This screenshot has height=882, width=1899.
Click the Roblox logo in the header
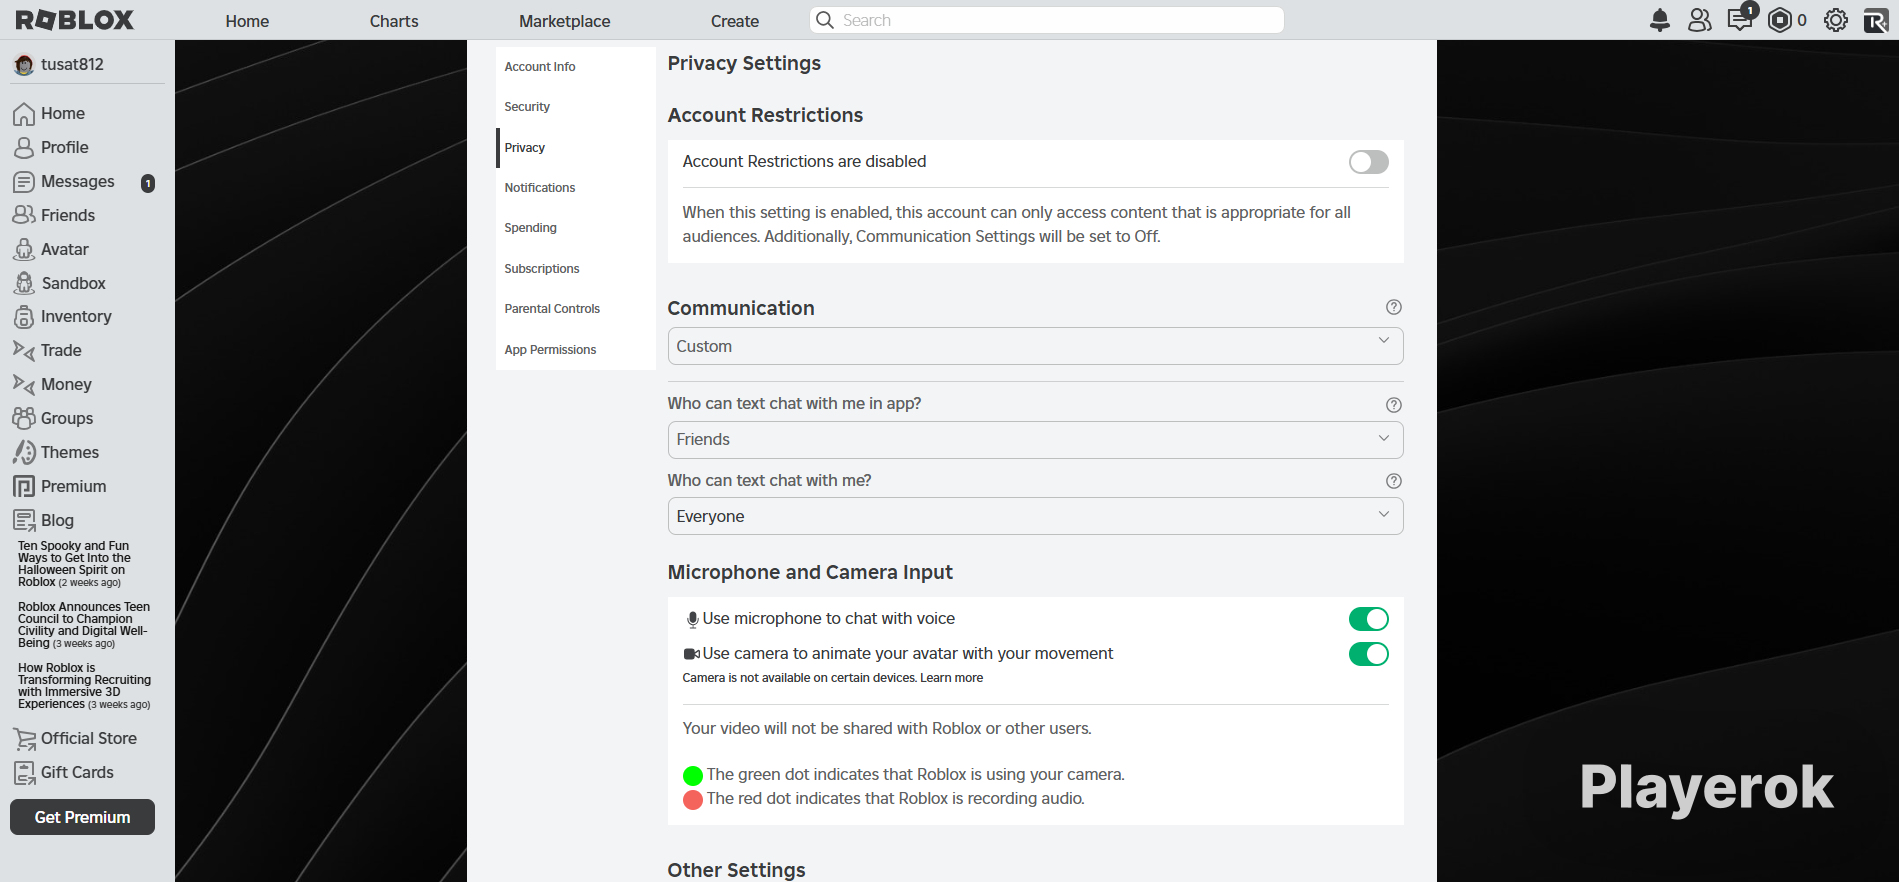[x=74, y=20]
